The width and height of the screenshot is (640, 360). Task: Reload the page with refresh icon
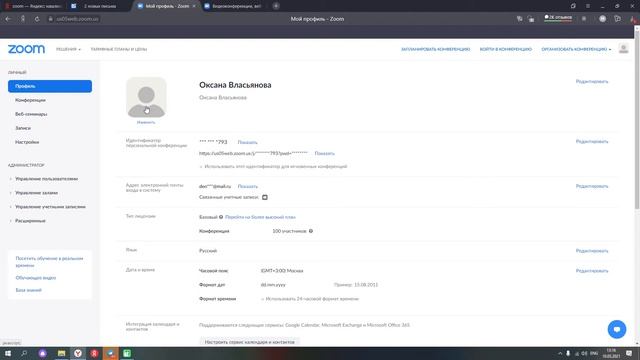tap(37, 19)
